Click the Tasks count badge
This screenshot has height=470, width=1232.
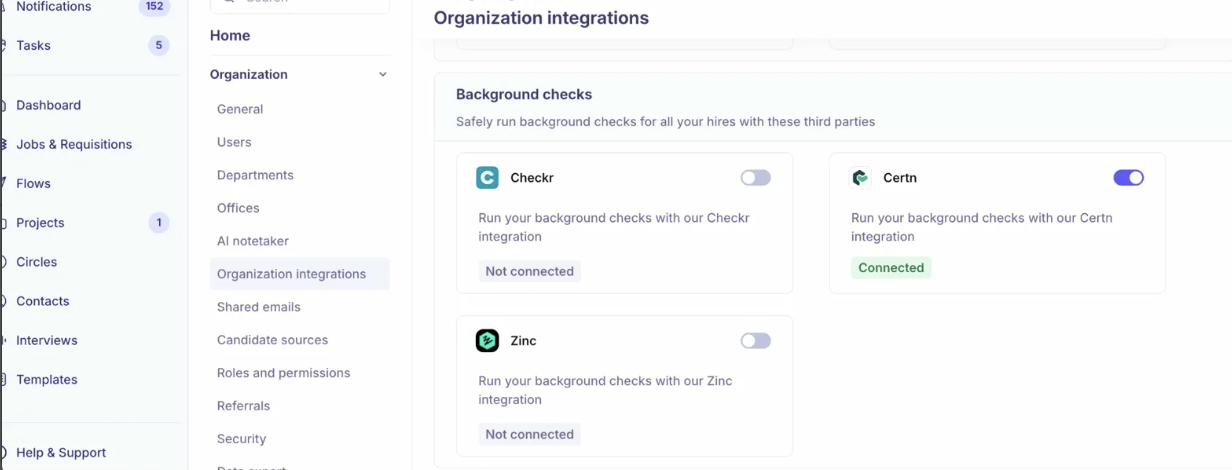tap(158, 45)
